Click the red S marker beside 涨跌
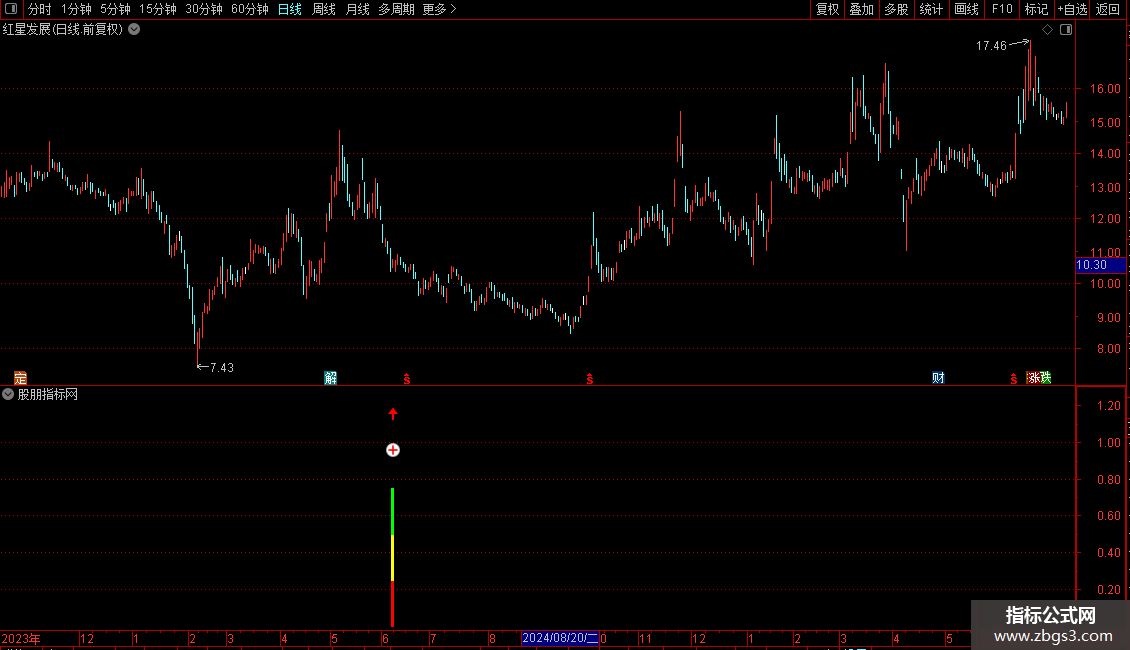Viewport: 1130px width, 650px height. [1014, 379]
